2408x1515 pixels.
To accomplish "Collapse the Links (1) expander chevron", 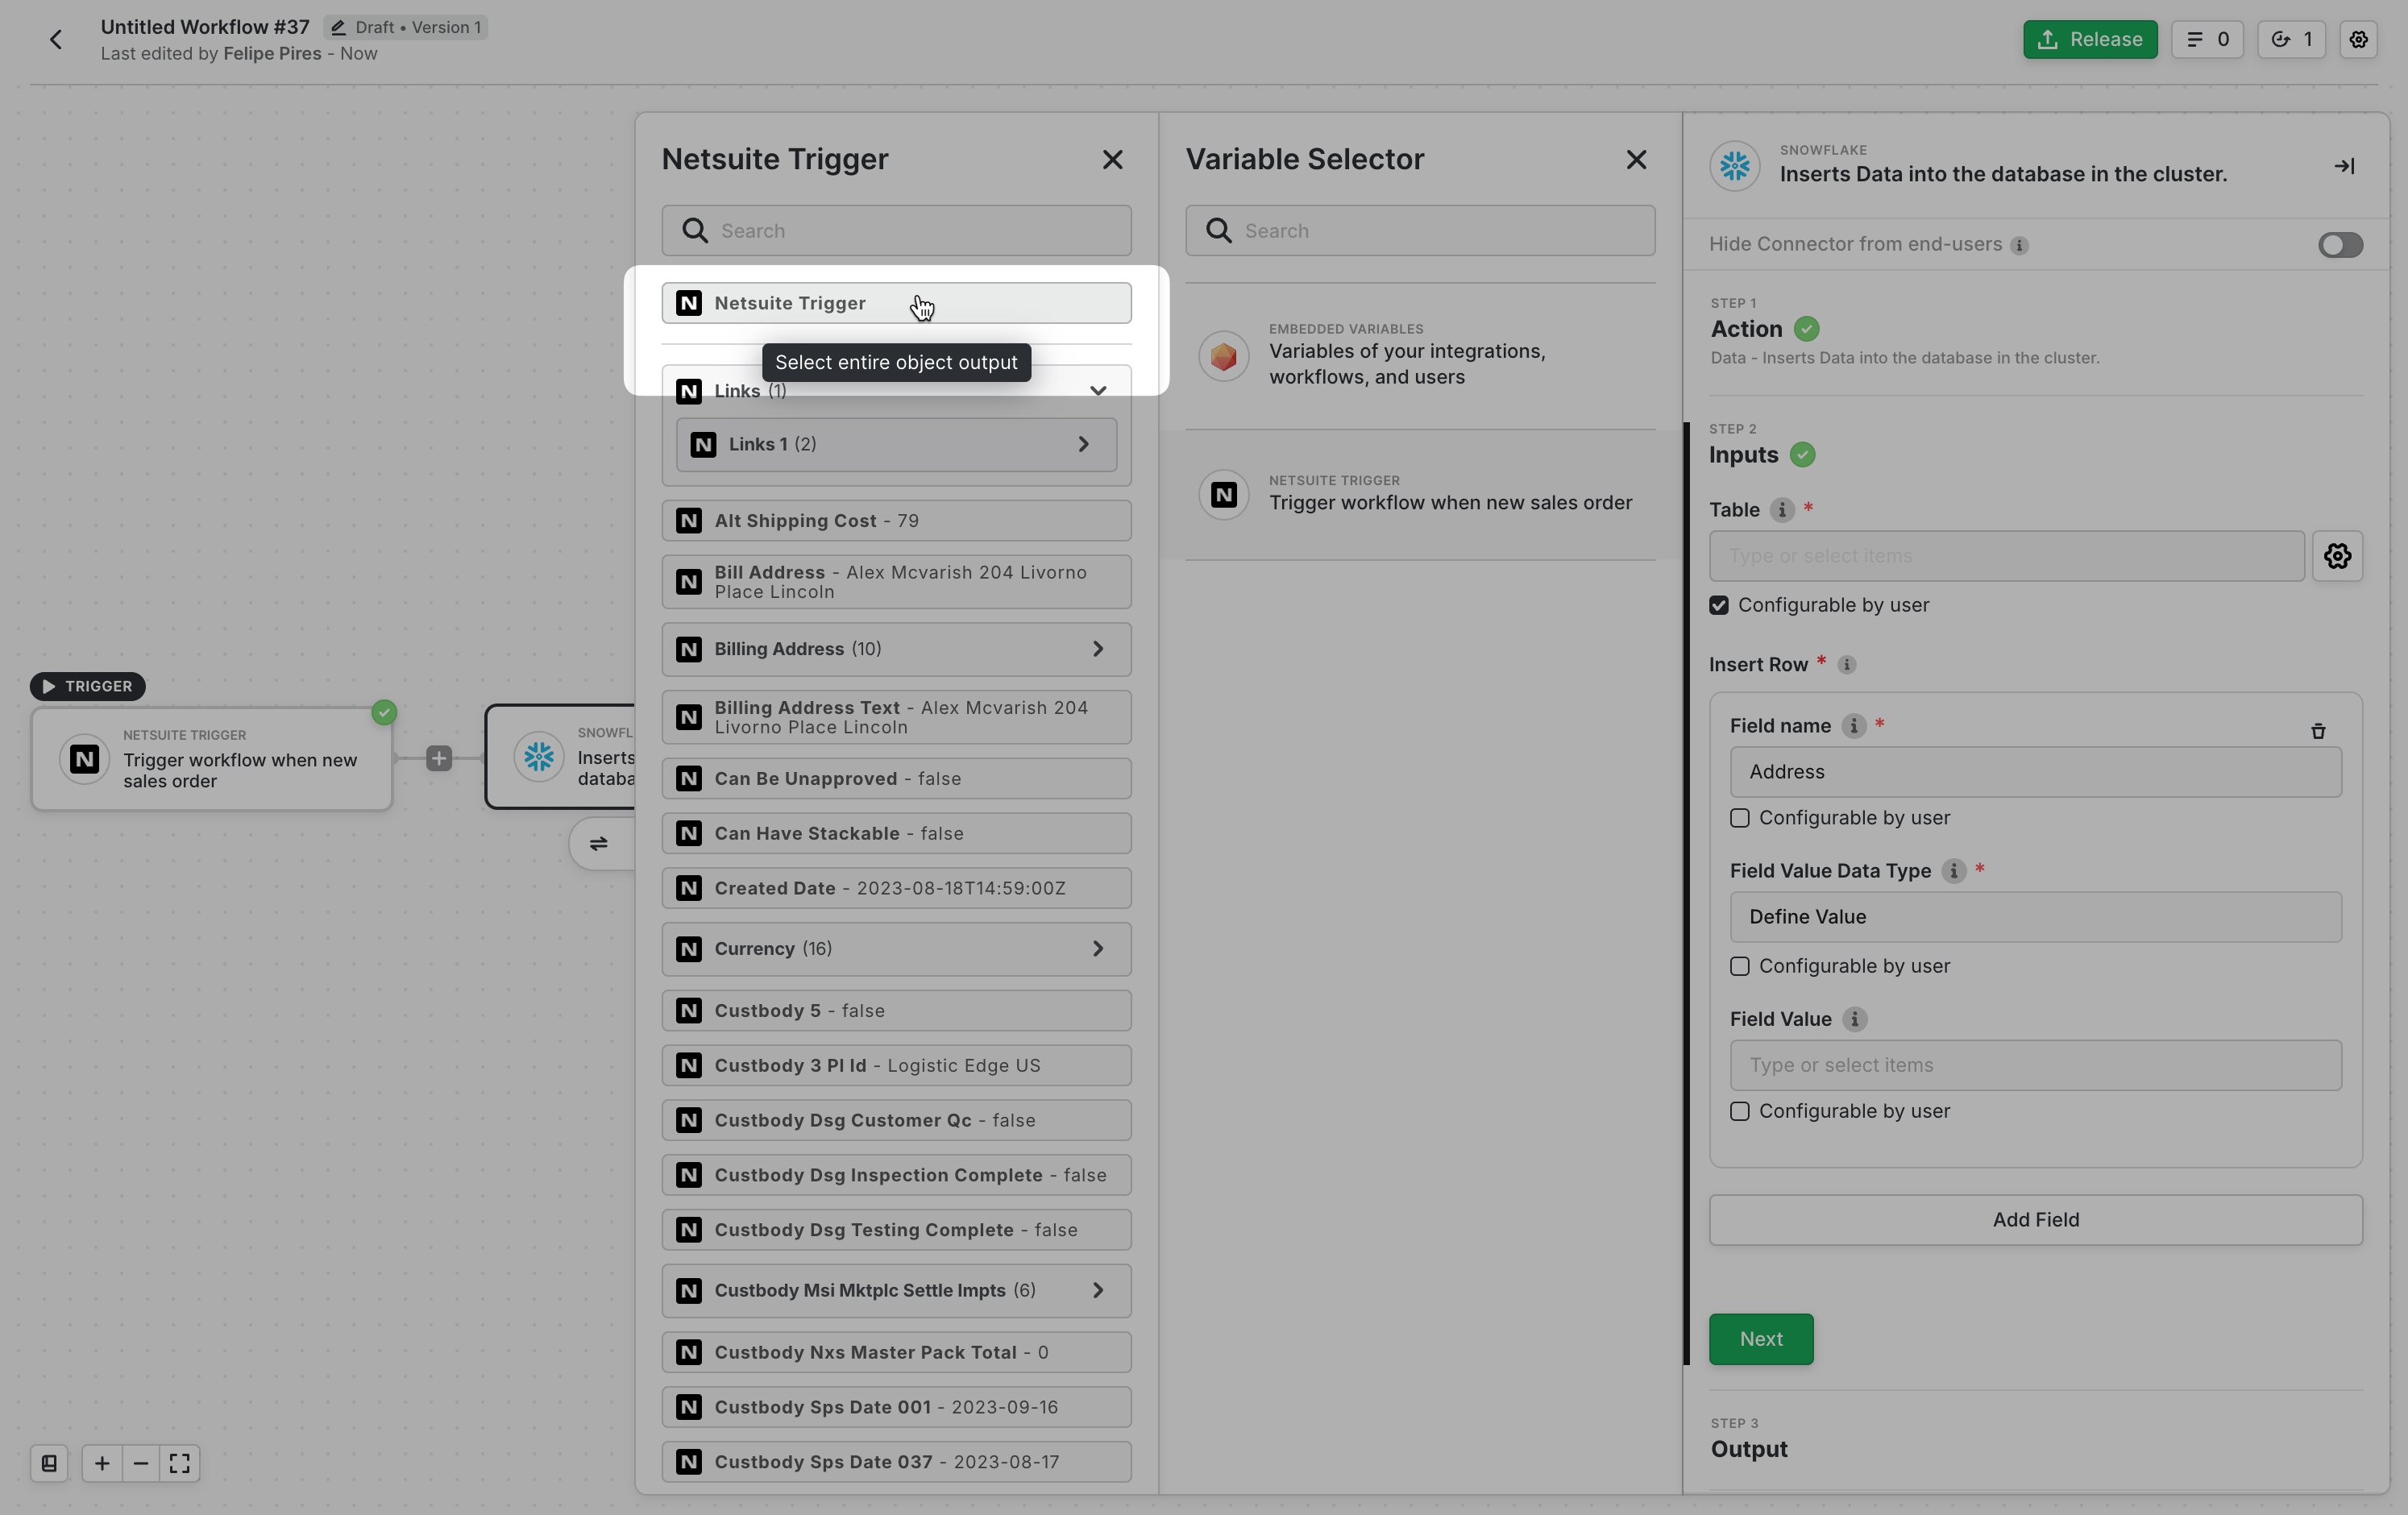I will click(1098, 391).
